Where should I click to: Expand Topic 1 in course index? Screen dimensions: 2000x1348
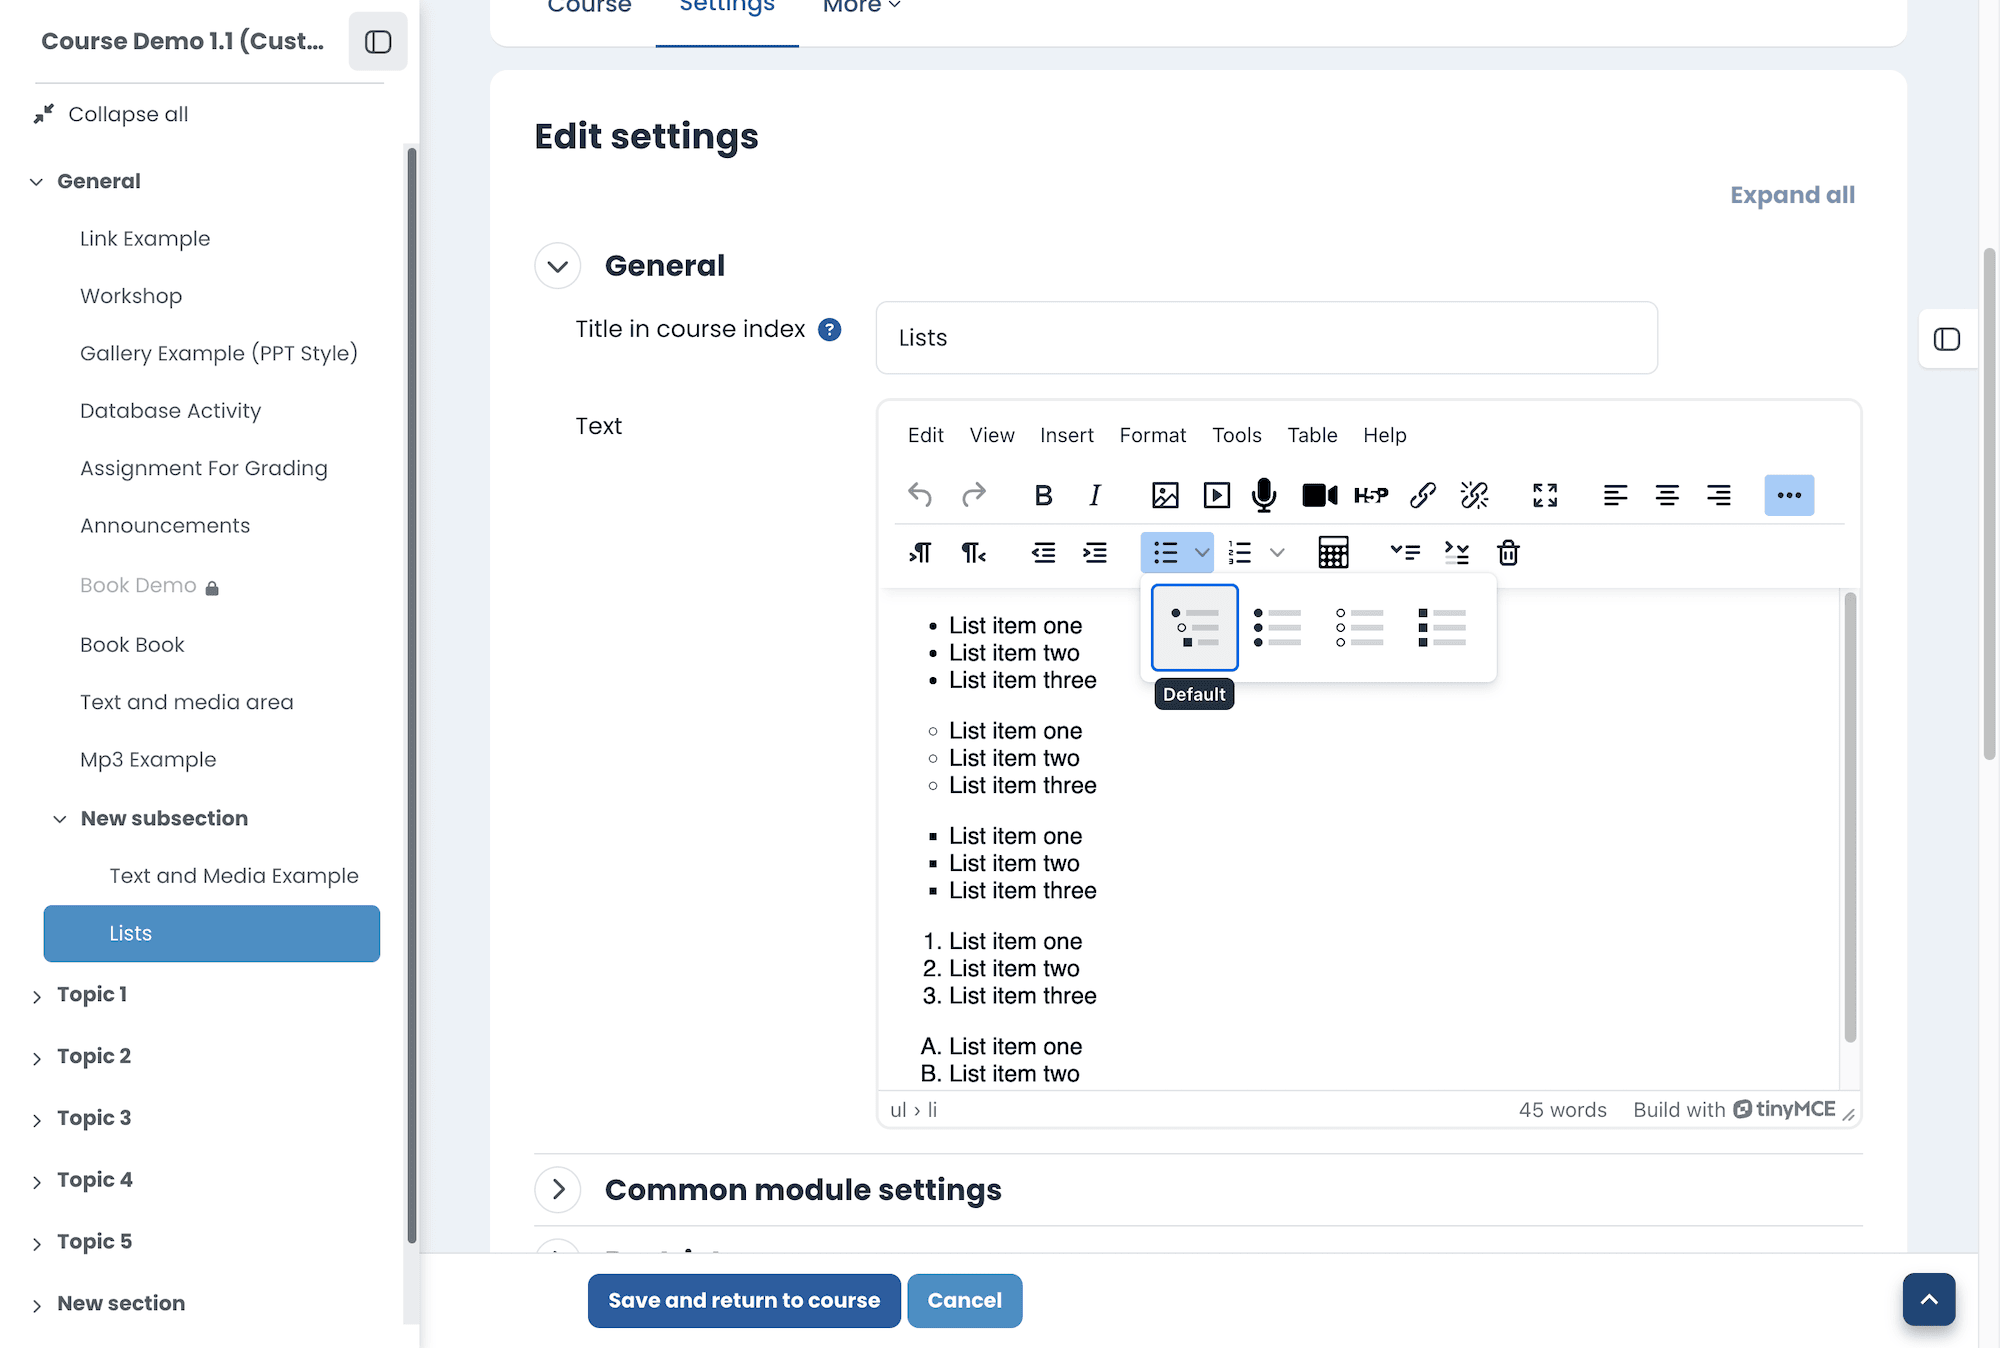[36, 996]
